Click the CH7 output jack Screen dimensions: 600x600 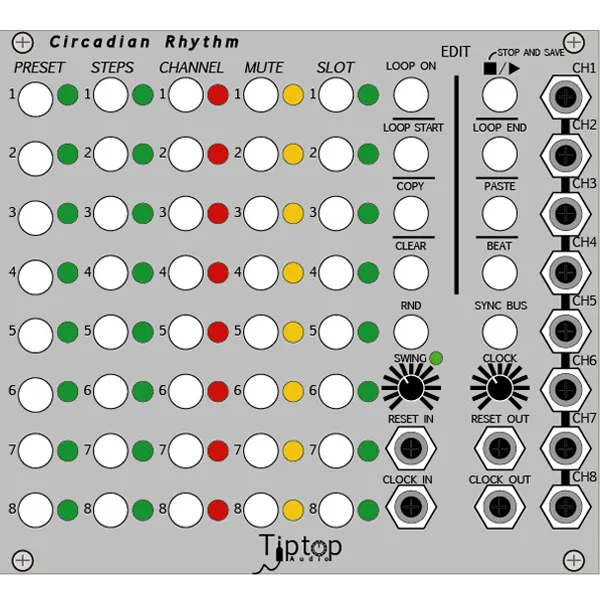(x=566, y=448)
